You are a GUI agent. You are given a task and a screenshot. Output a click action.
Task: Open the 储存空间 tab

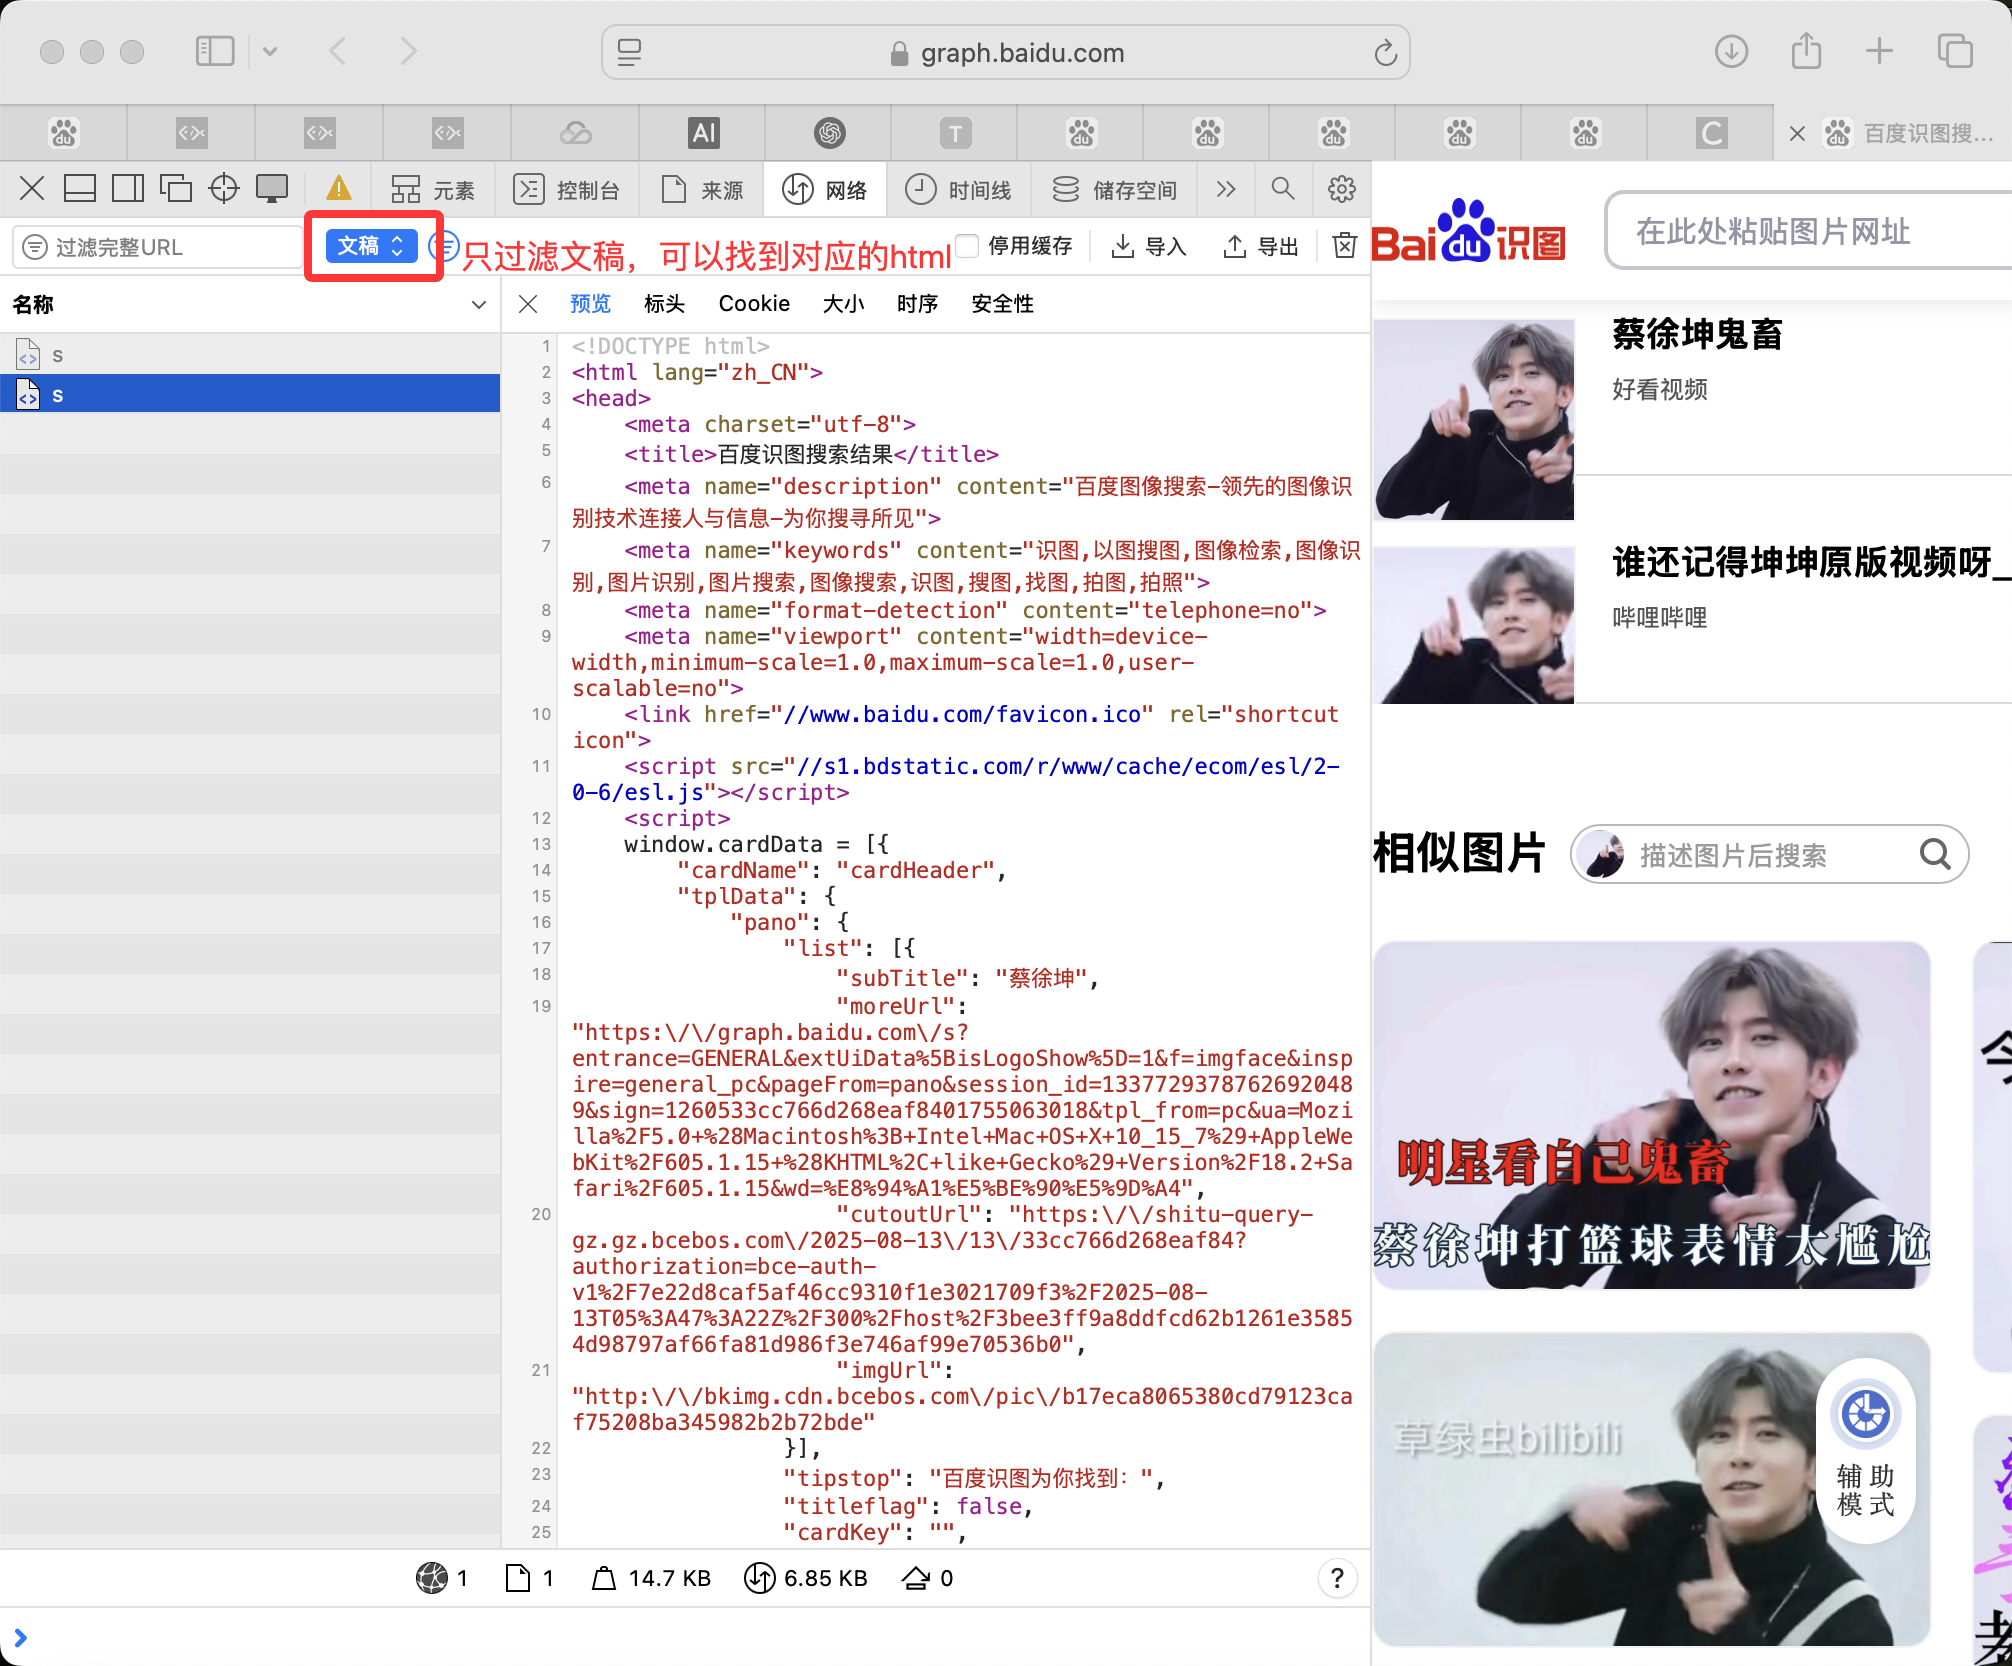pyautogui.click(x=1115, y=189)
